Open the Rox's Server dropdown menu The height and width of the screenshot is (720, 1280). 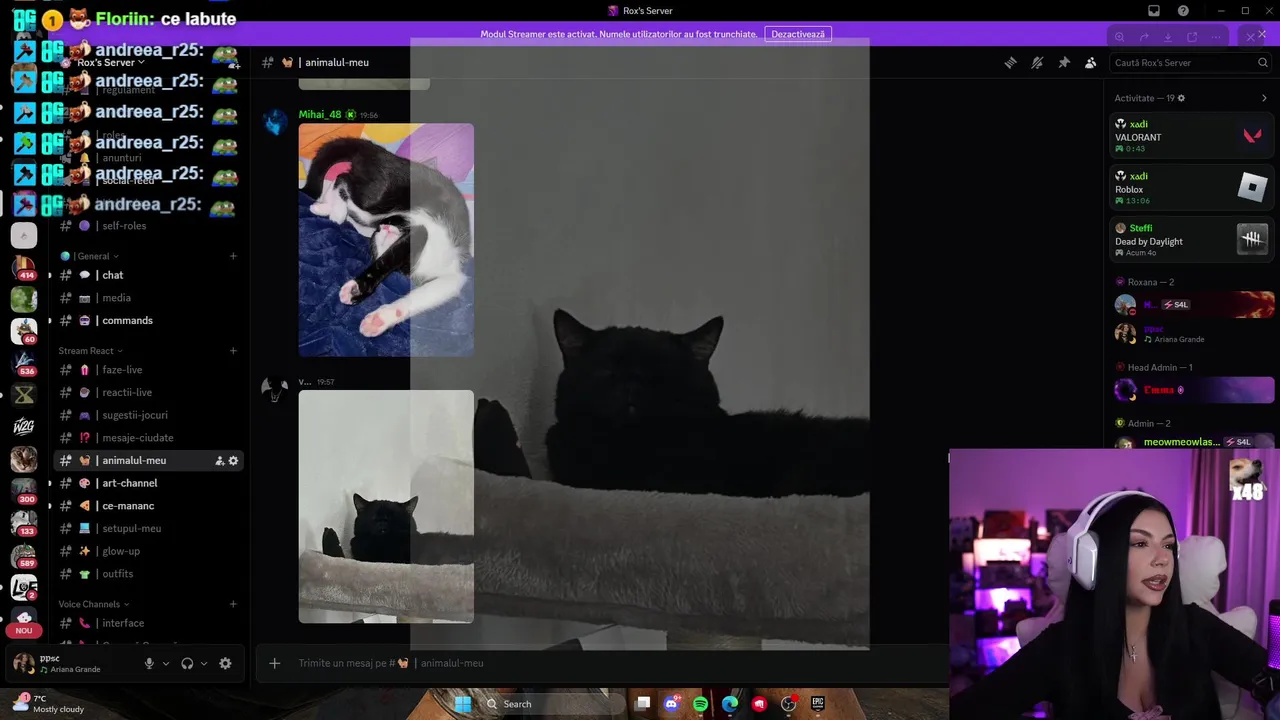click(x=112, y=62)
